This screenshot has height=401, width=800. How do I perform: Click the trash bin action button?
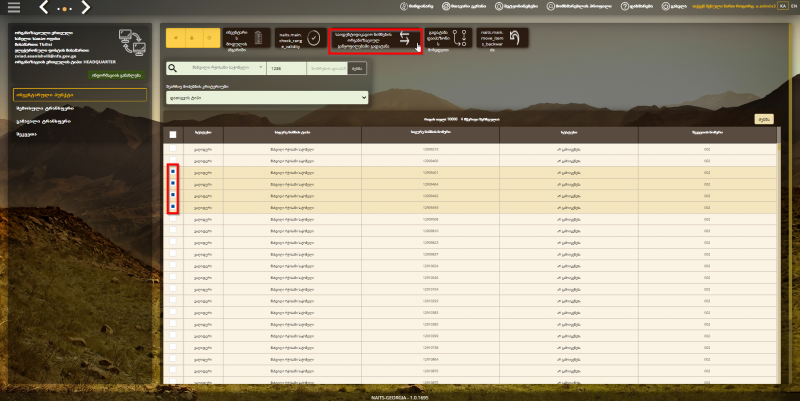pos(246,39)
